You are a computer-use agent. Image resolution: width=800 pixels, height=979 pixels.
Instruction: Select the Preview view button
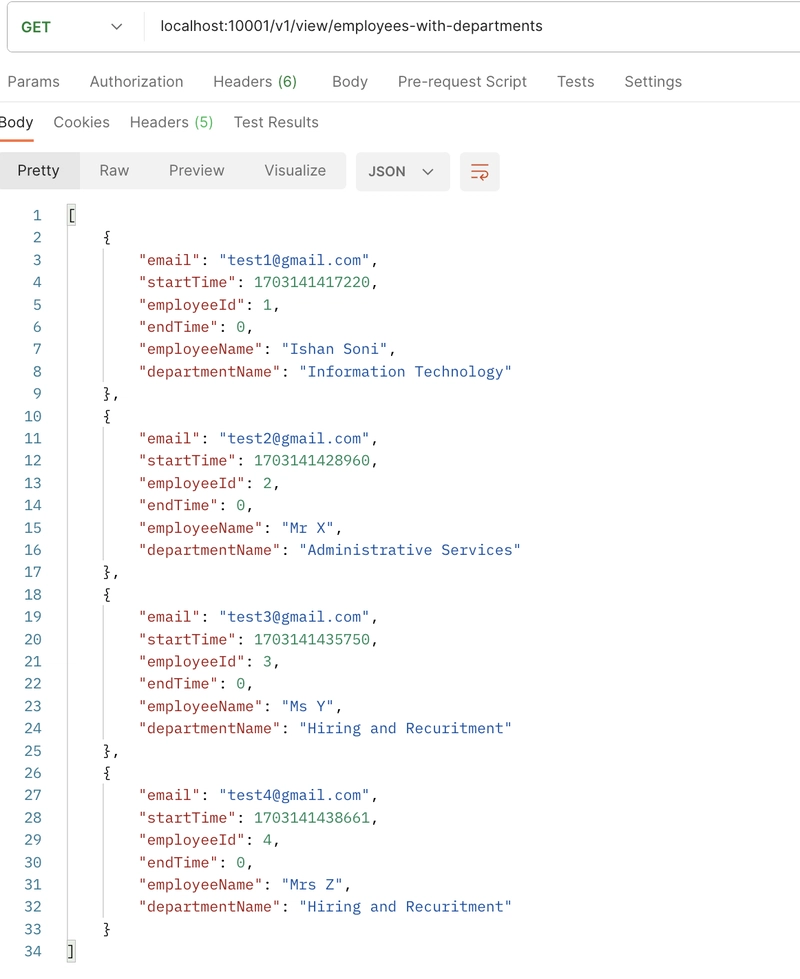(x=197, y=170)
